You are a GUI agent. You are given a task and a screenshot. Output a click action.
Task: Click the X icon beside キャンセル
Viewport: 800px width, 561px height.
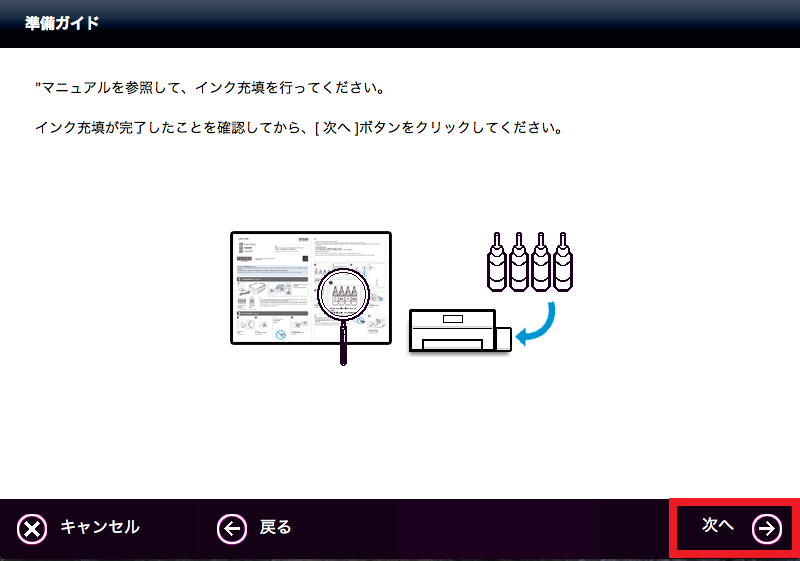click(x=33, y=528)
